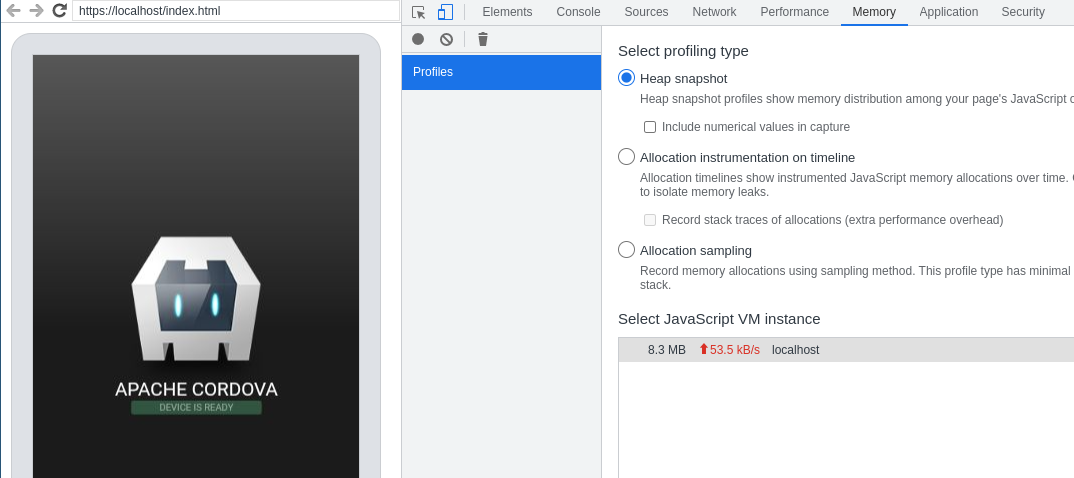Select the localhost JavaScript VM instance row
This screenshot has width=1074, height=478.
pyautogui.click(x=846, y=350)
